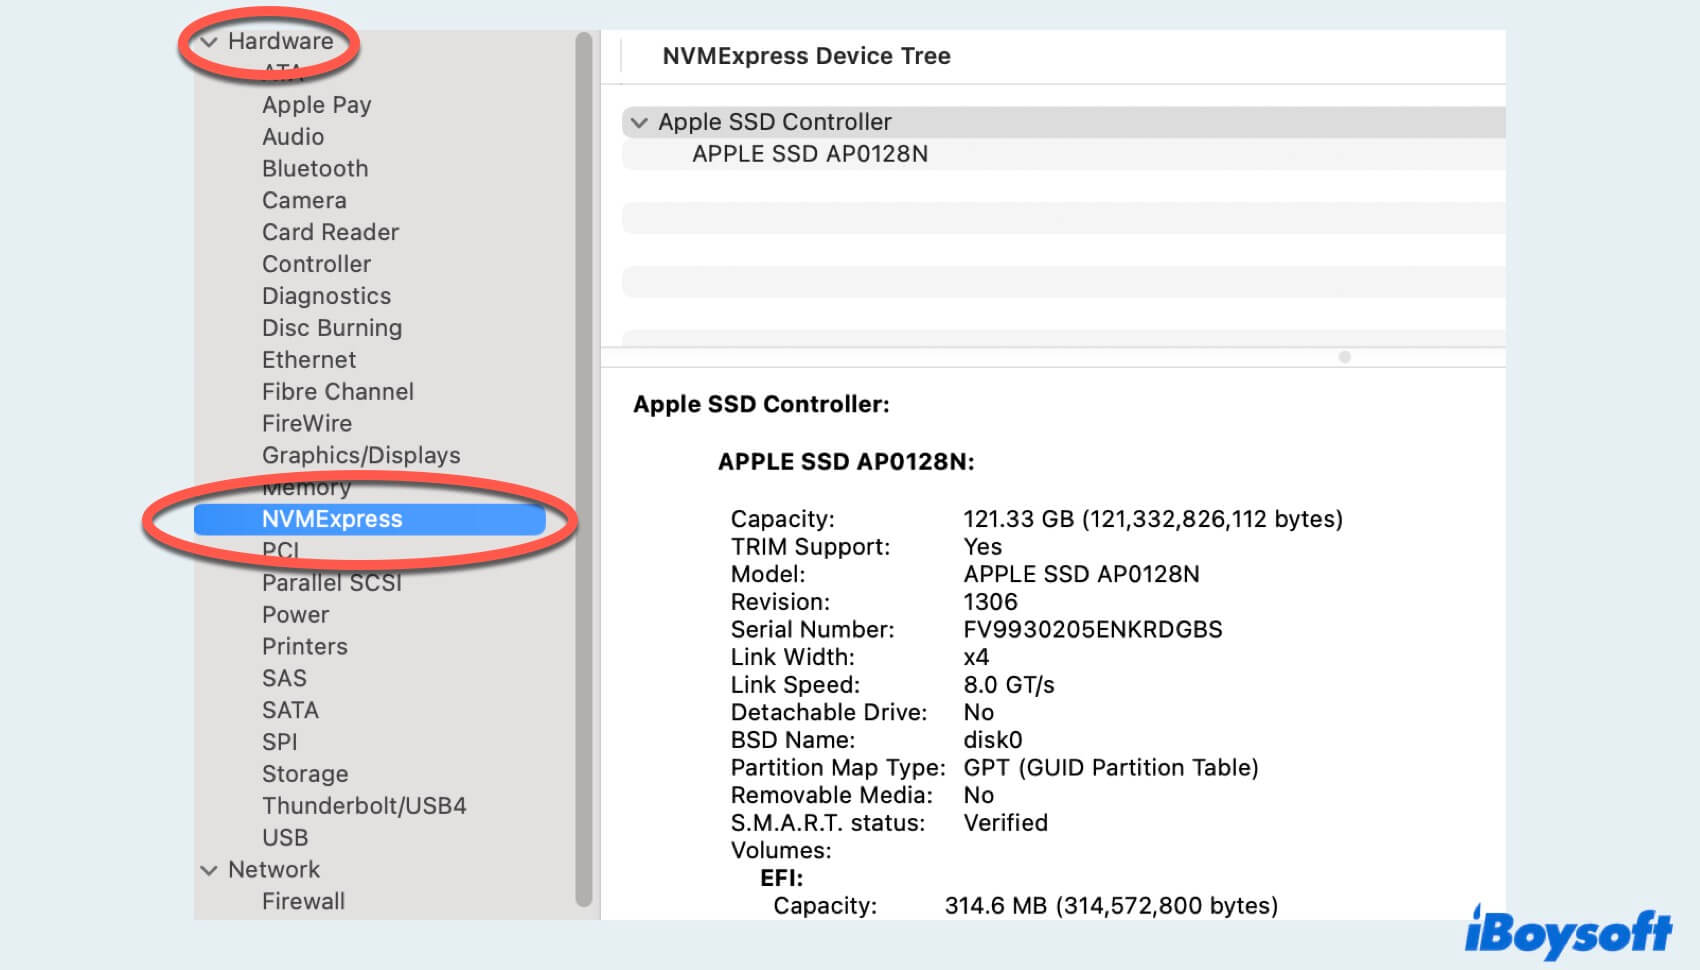Open the USB hardware entry
This screenshot has width=1700, height=970.
tap(285, 838)
